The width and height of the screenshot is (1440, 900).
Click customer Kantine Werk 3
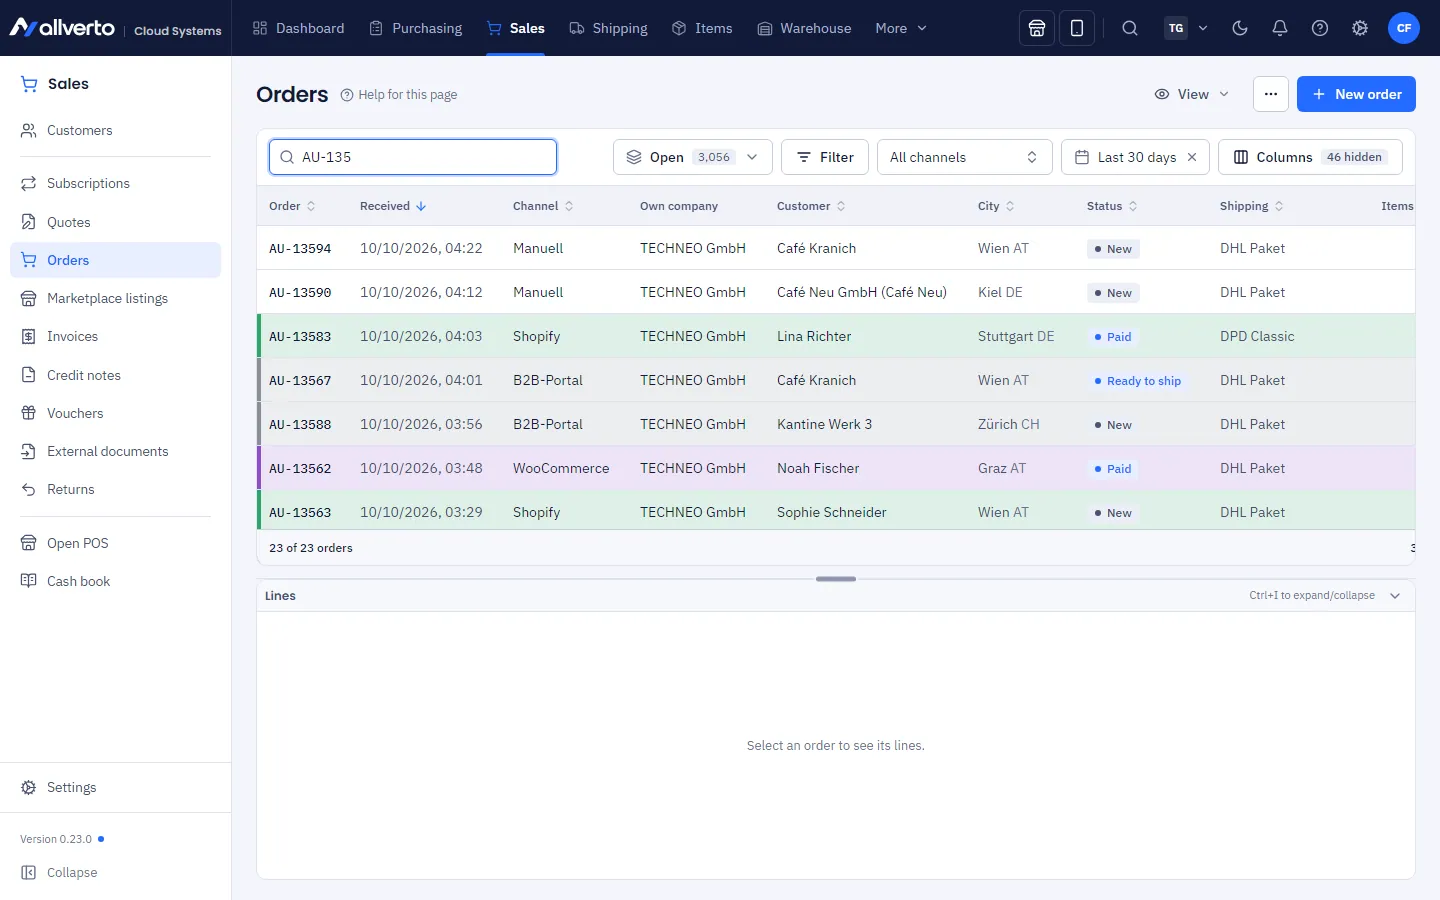pos(824,424)
